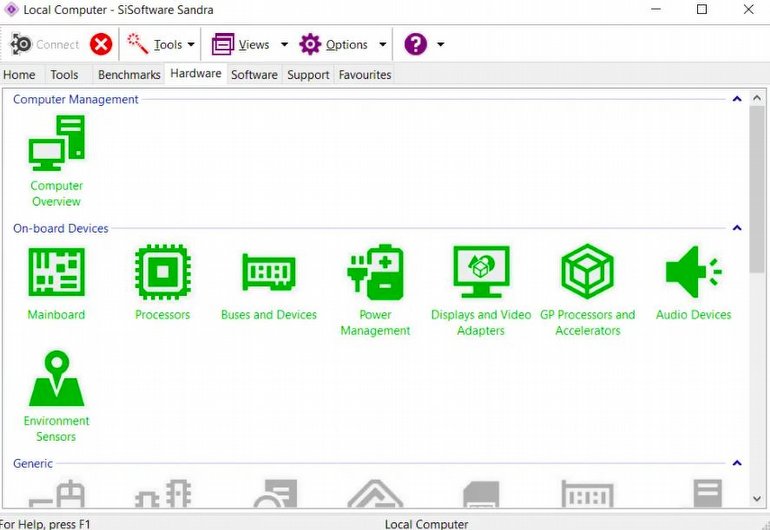Viewport: 770px width, 530px height.
Task: Click the red Disconnect X icon
Action: (101, 44)
